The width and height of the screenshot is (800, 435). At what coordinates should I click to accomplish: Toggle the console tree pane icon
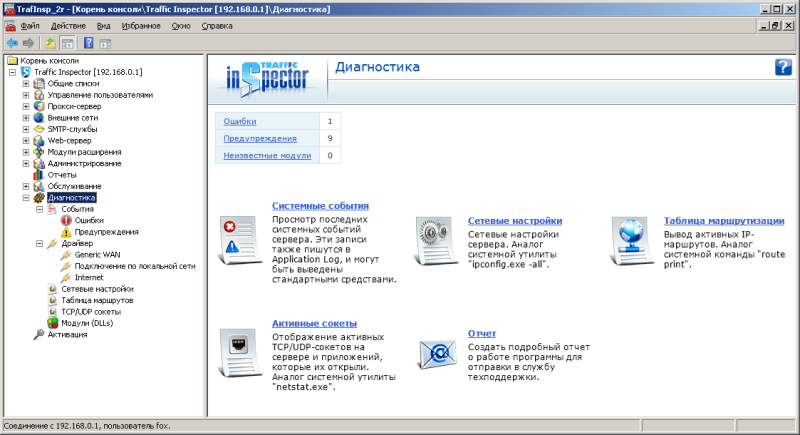[67, 43]
